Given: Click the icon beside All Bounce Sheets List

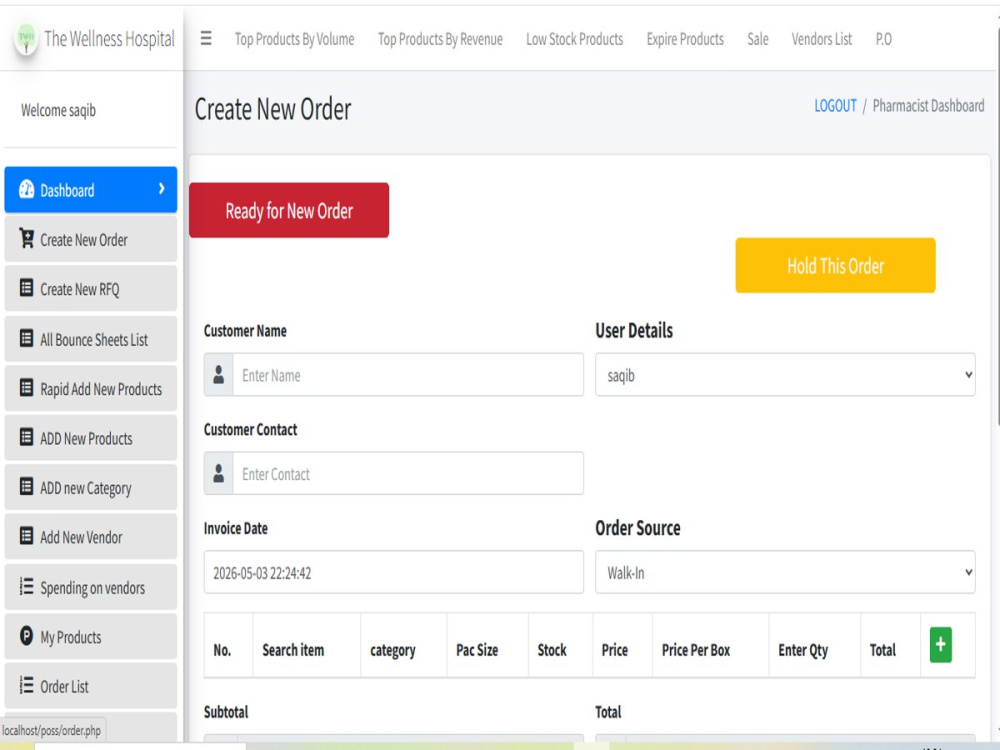Looking at the screenshot, I should [26, 338].
